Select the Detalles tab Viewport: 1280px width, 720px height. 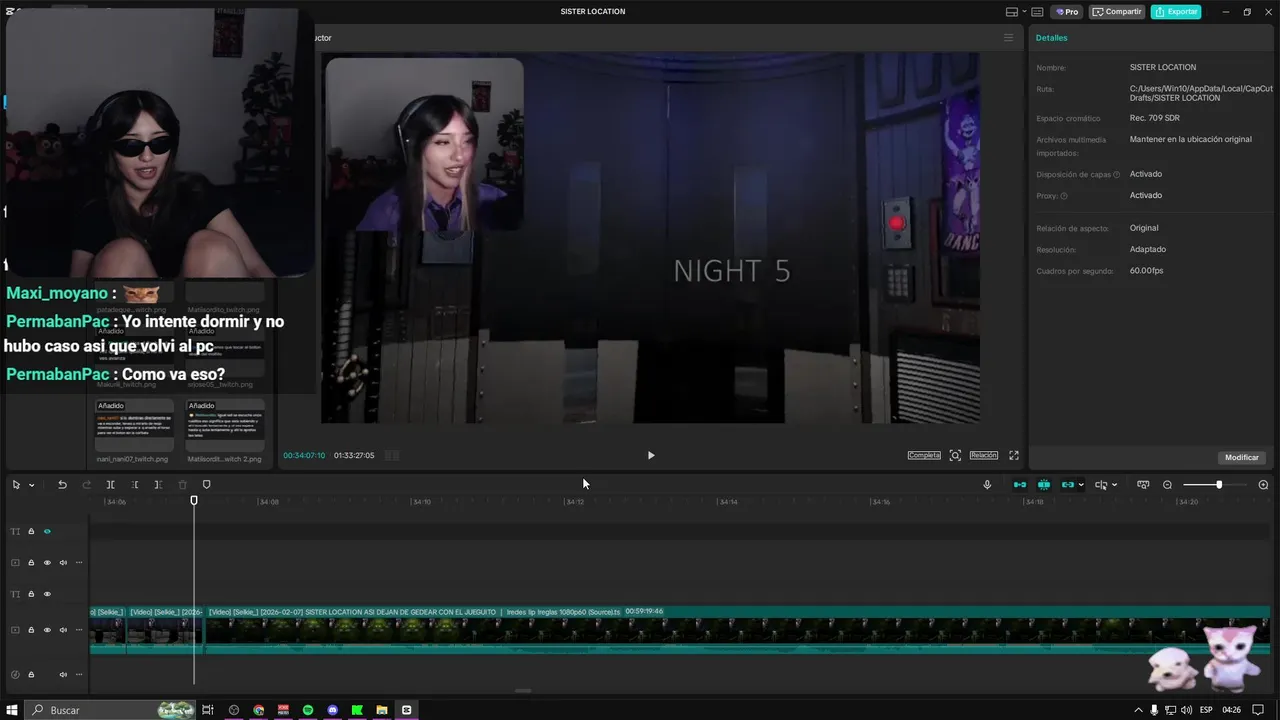1051,38
